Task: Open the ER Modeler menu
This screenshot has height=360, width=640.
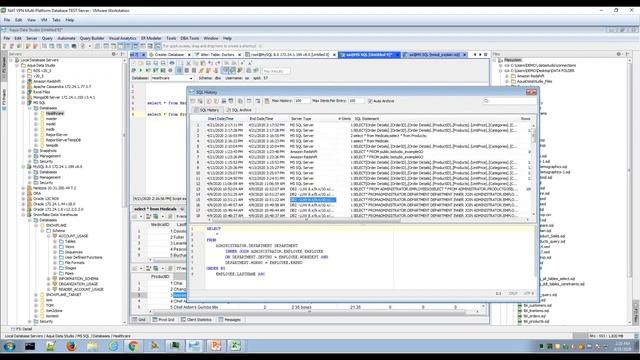Action: [151, 38]
